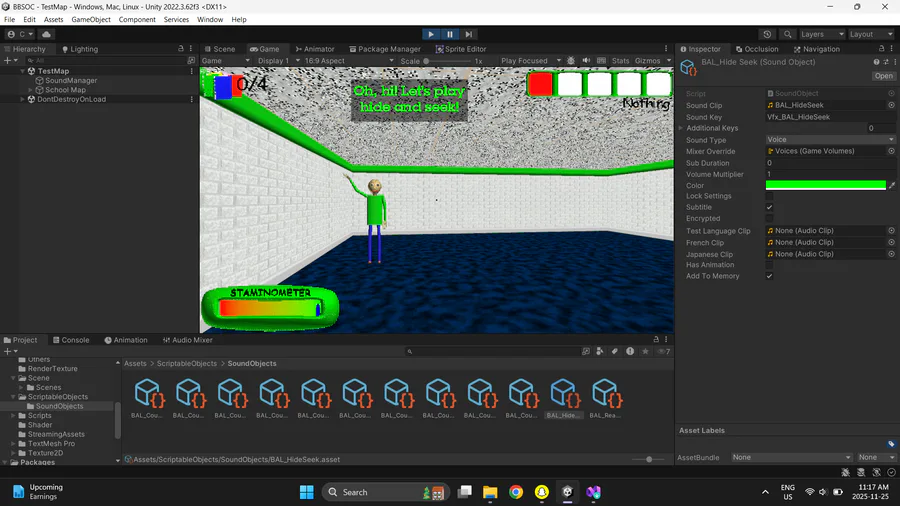Select the SoundObjects folder in Project tree

pos(59,406)
